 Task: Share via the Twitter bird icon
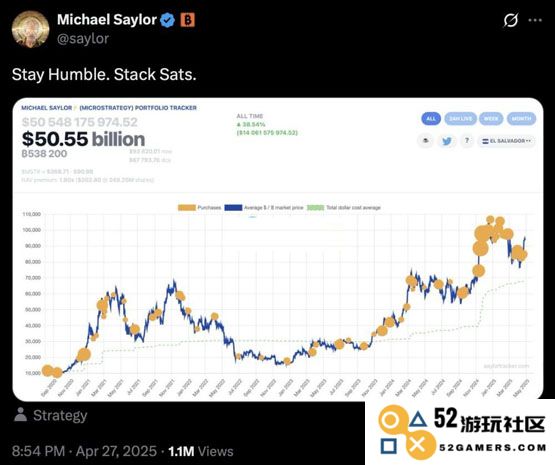[446, 141]
